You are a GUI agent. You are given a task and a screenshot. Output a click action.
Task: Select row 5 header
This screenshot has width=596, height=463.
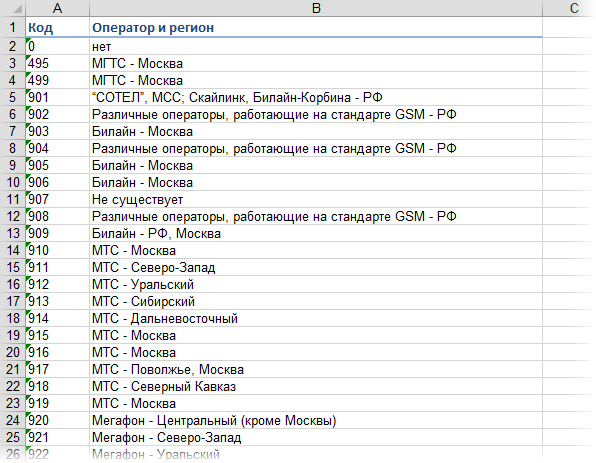tap(13, 97)
